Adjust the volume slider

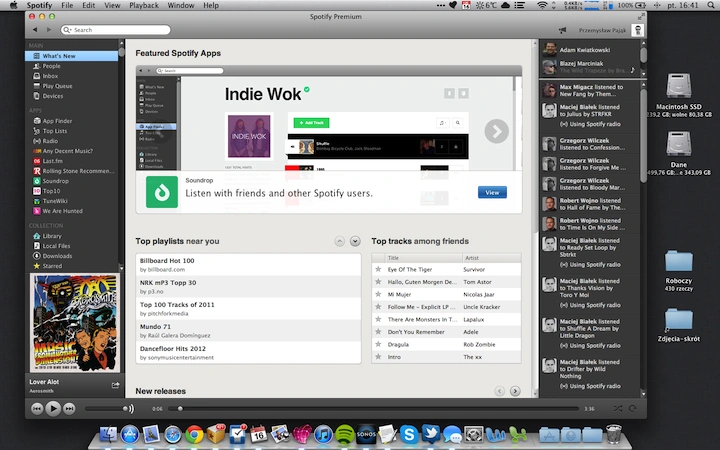106,409
